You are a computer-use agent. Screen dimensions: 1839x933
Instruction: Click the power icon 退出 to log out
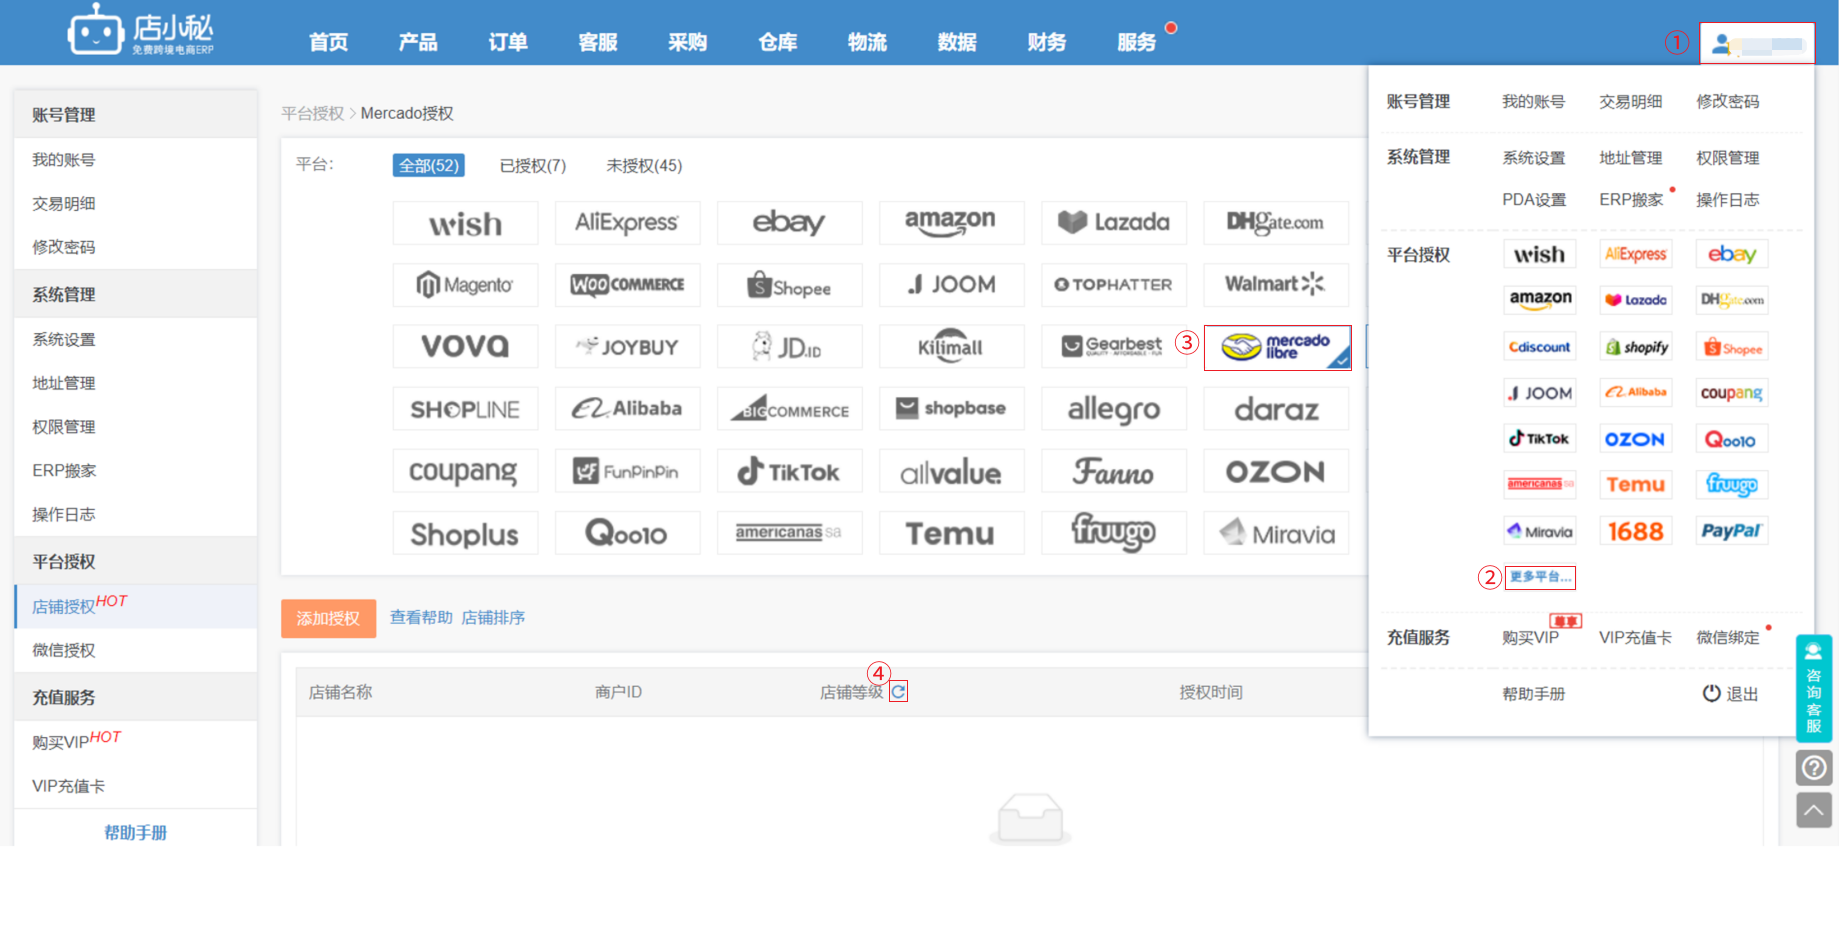[1730, 694]
